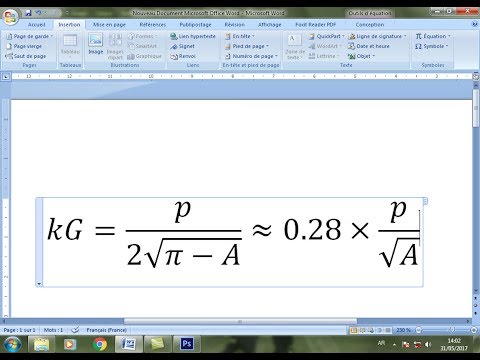Zoom out with minus button
The image size is (480, 360).
(x=418, y=330)
